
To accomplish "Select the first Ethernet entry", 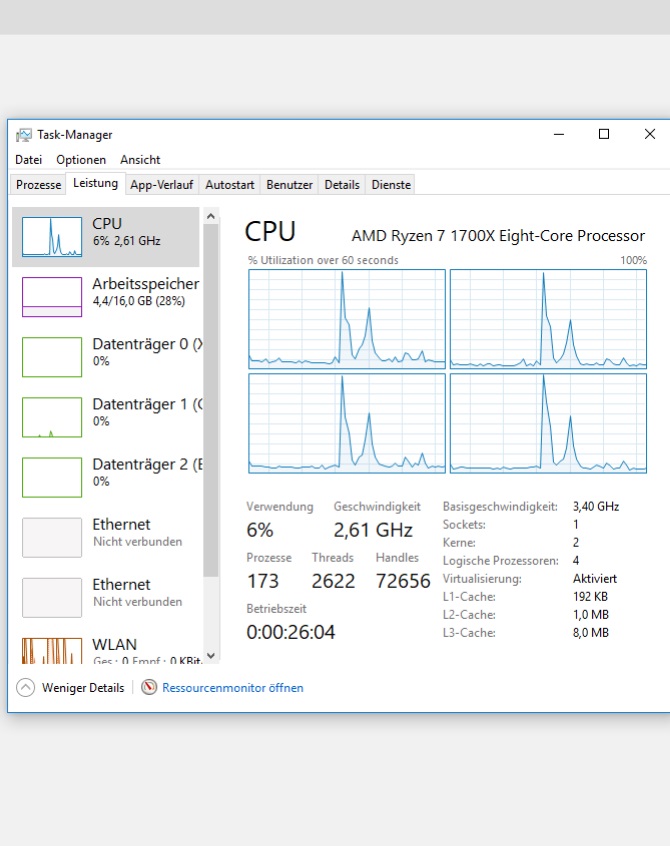I will [106, 537].
